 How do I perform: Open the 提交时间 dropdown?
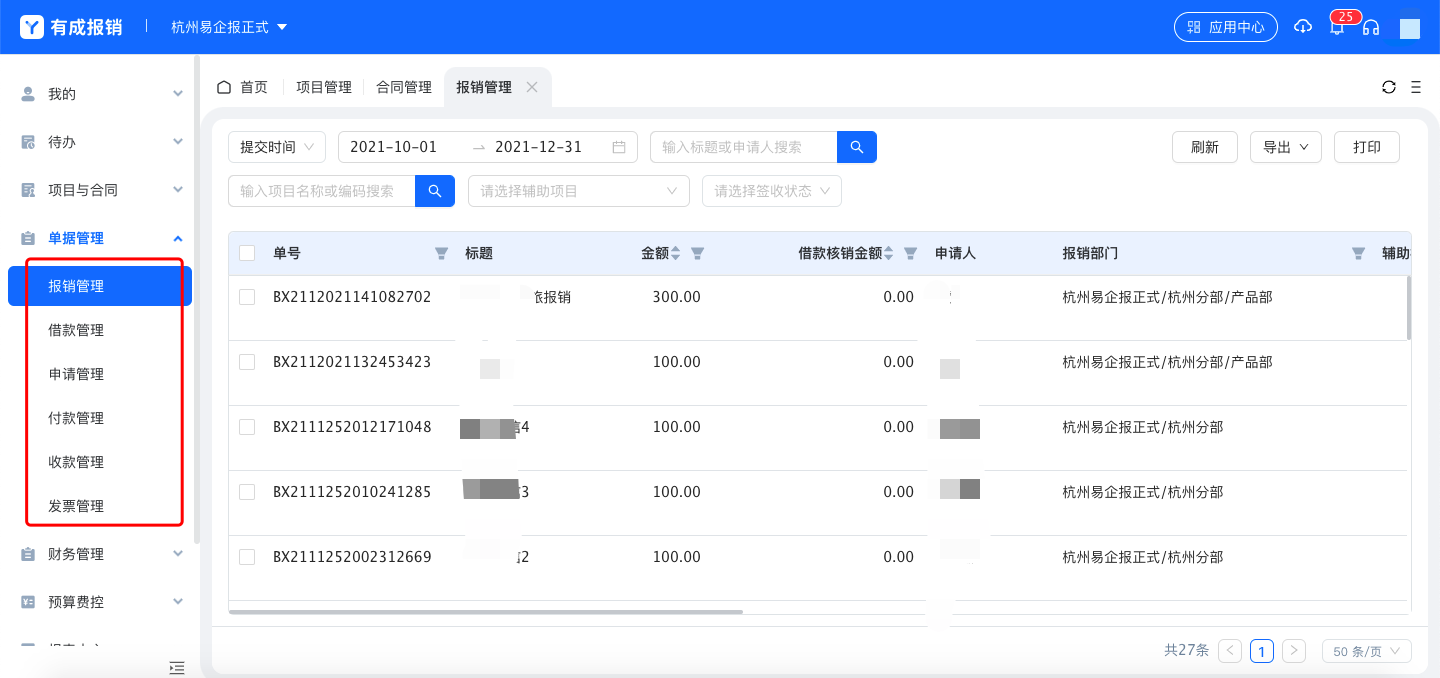click(277, 147)
